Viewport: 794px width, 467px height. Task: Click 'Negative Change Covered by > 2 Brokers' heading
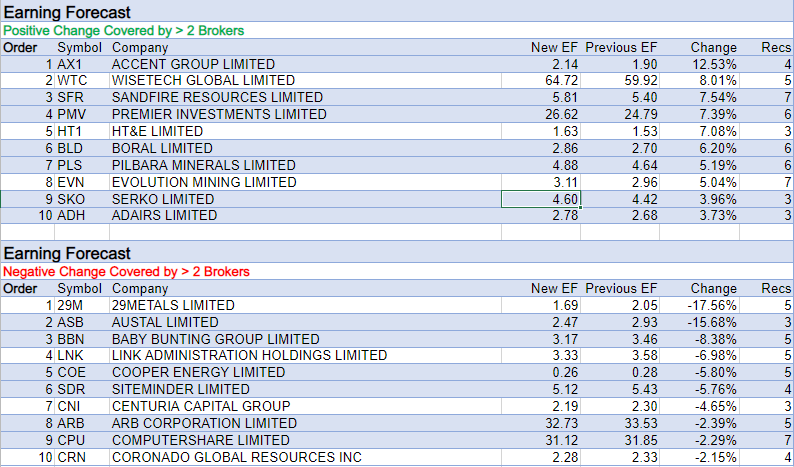127,271
